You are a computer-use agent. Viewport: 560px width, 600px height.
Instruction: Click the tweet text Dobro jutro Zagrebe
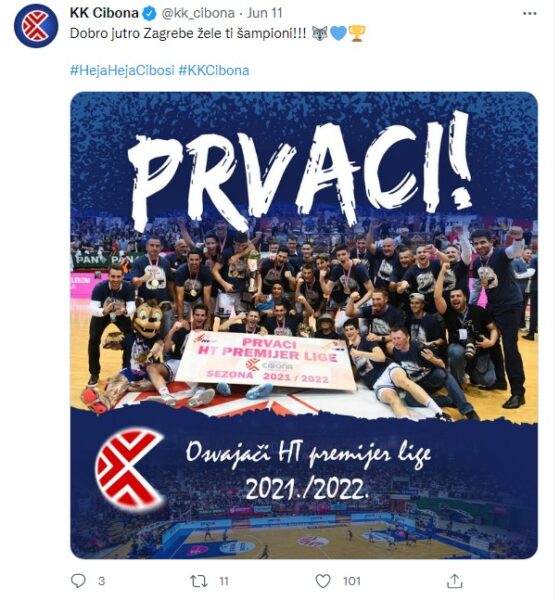132,34
